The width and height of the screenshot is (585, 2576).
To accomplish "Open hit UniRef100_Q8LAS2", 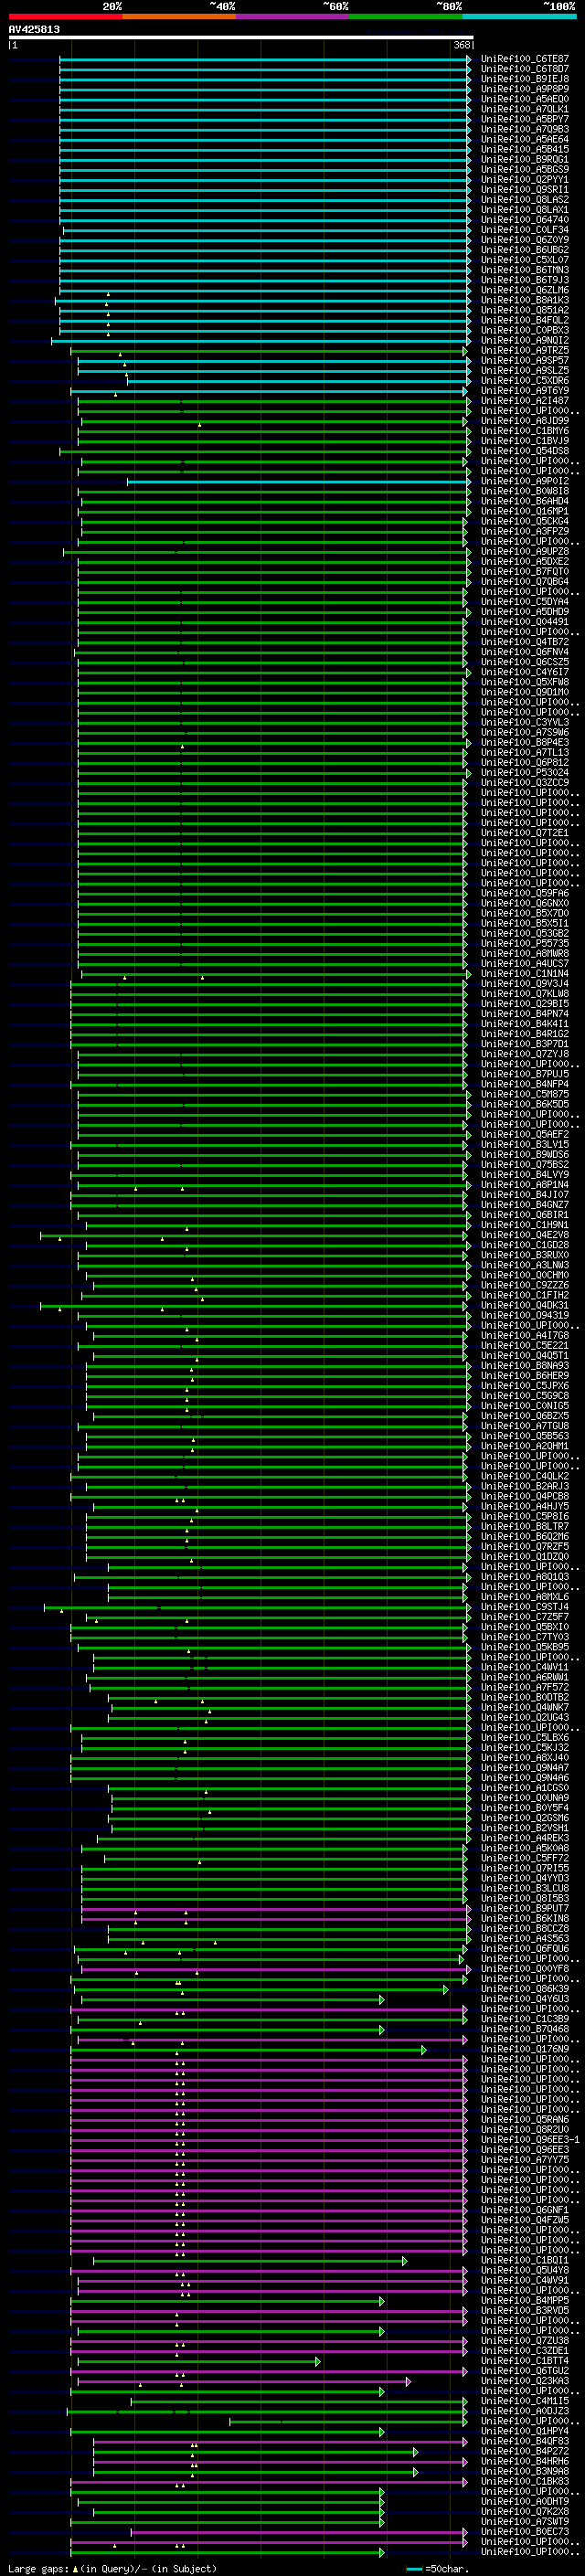I will click(x=524, y=200).
